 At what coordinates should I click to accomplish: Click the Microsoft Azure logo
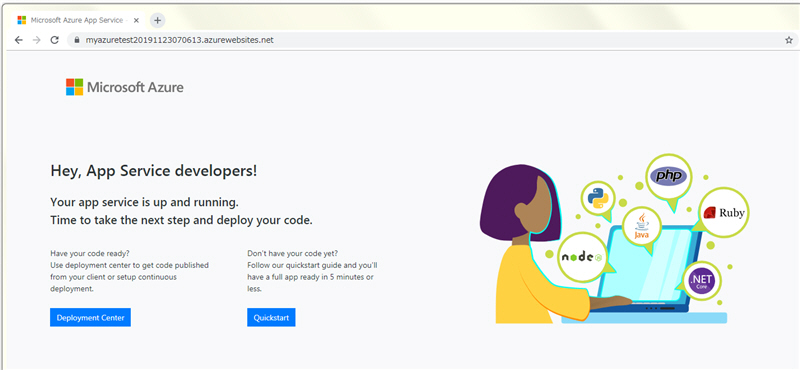(124, 87)
